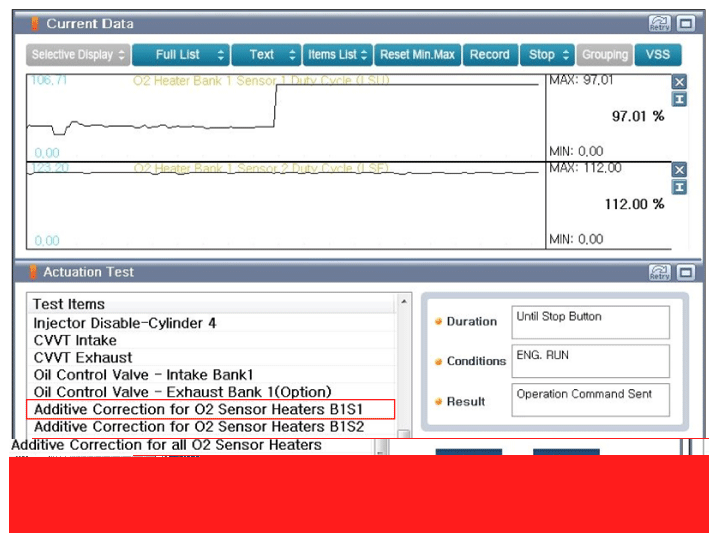Select CVVT Exhaust test item
The width and height of the screenshot is (718, 542).
coord(83,357)
